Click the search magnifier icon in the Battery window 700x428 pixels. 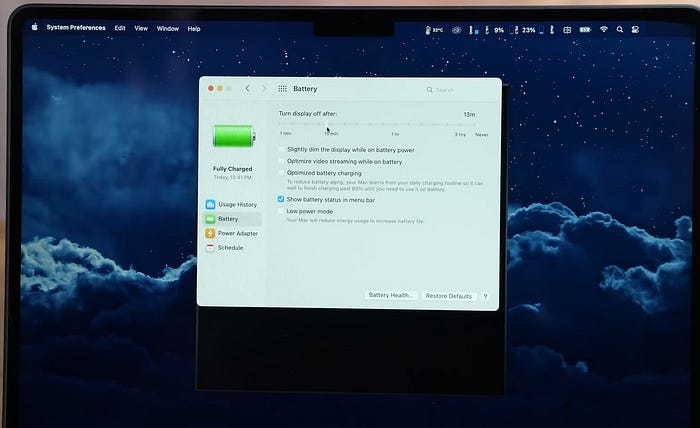[429, 90]
